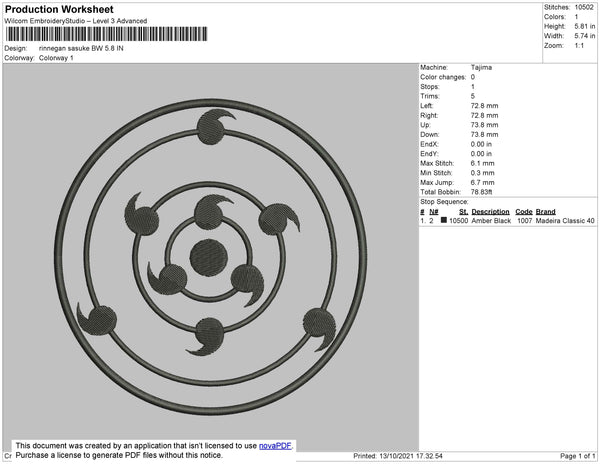Click the 'Description' column header
600x464 pixels.
pos(490,212)
